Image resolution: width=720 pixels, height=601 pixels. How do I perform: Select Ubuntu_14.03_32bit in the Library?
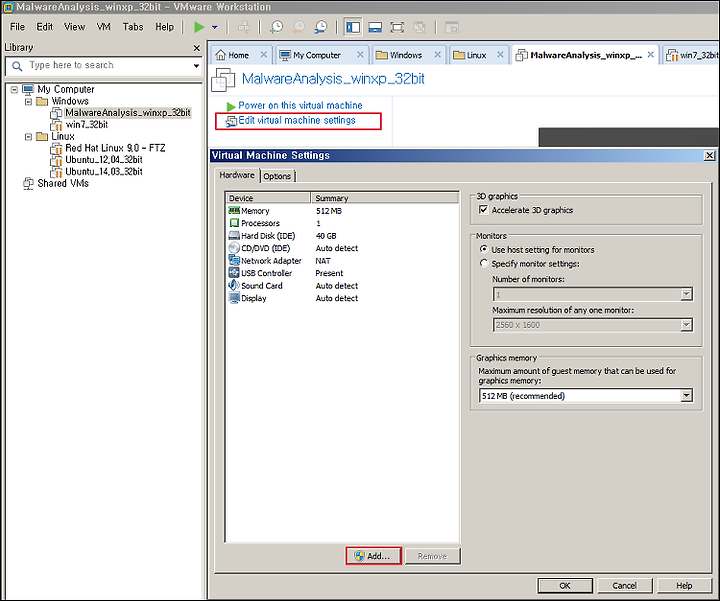pyautogui.click(x=104, y=171)
